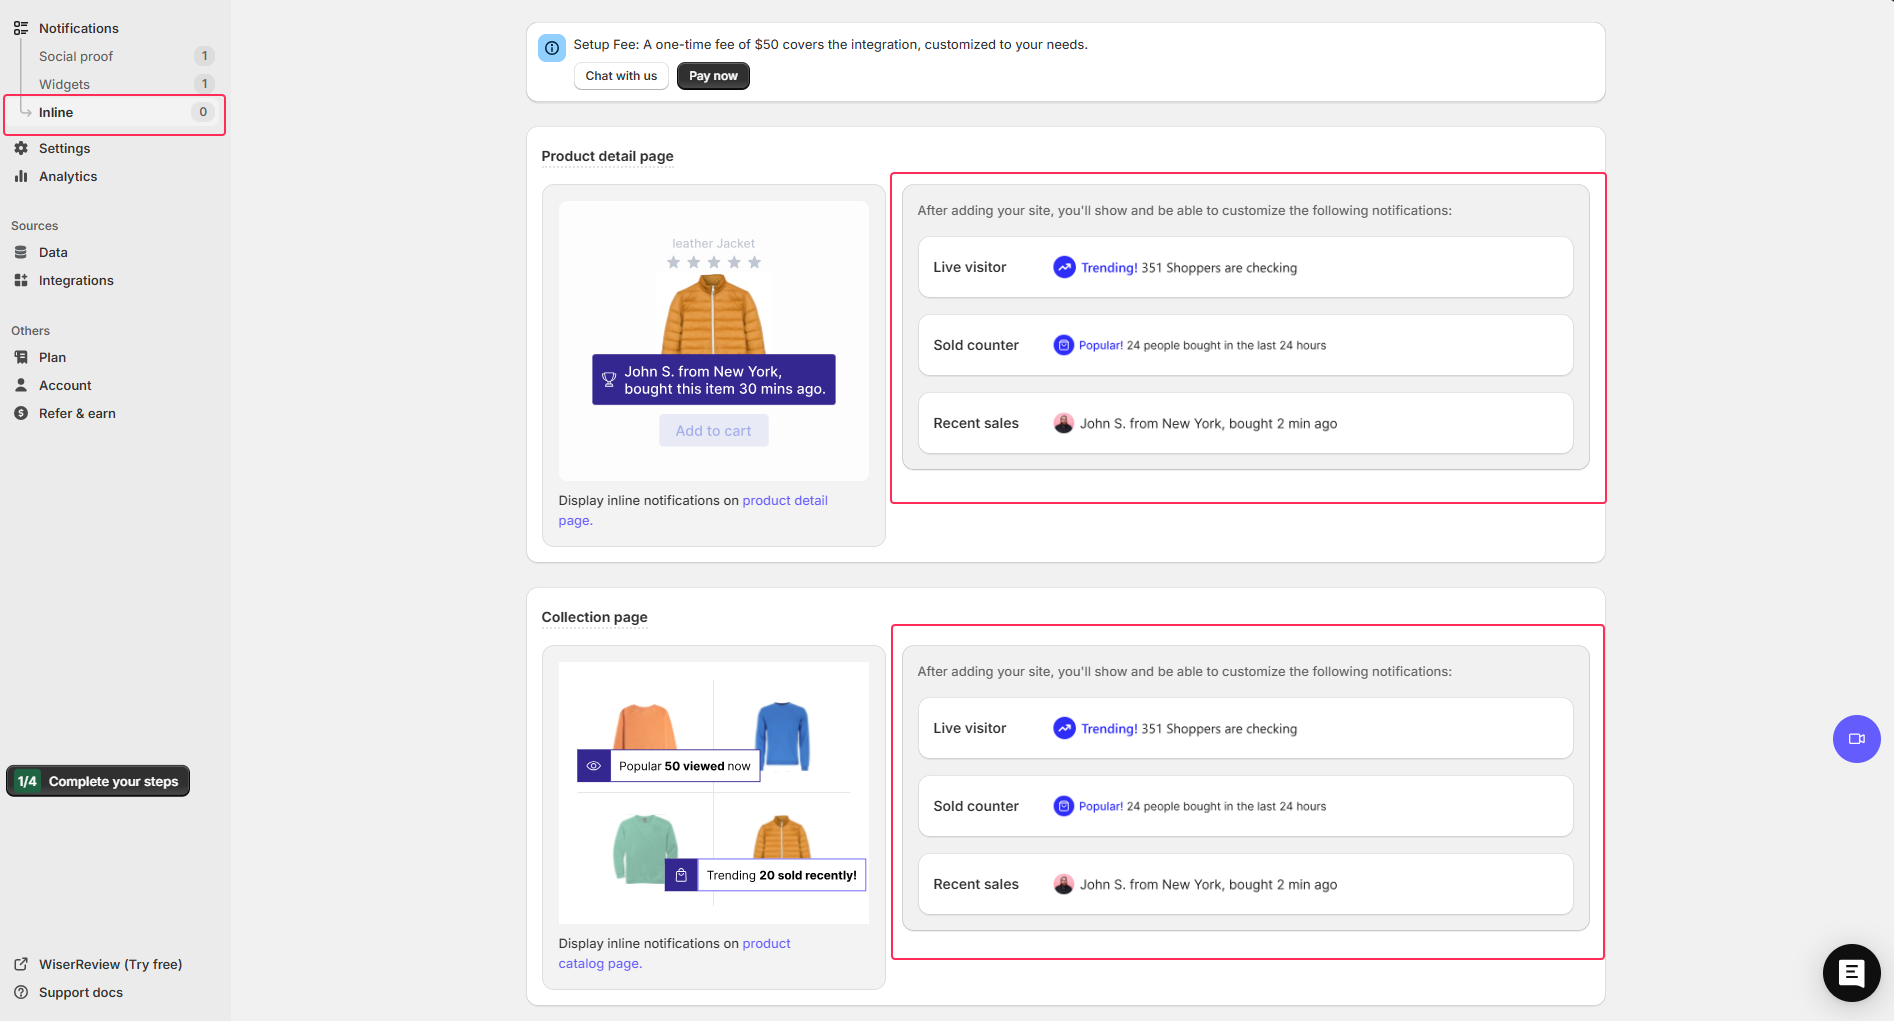Open the product detail page link
Viewport: 1894px width, 1021px height.
pos(785,500)
